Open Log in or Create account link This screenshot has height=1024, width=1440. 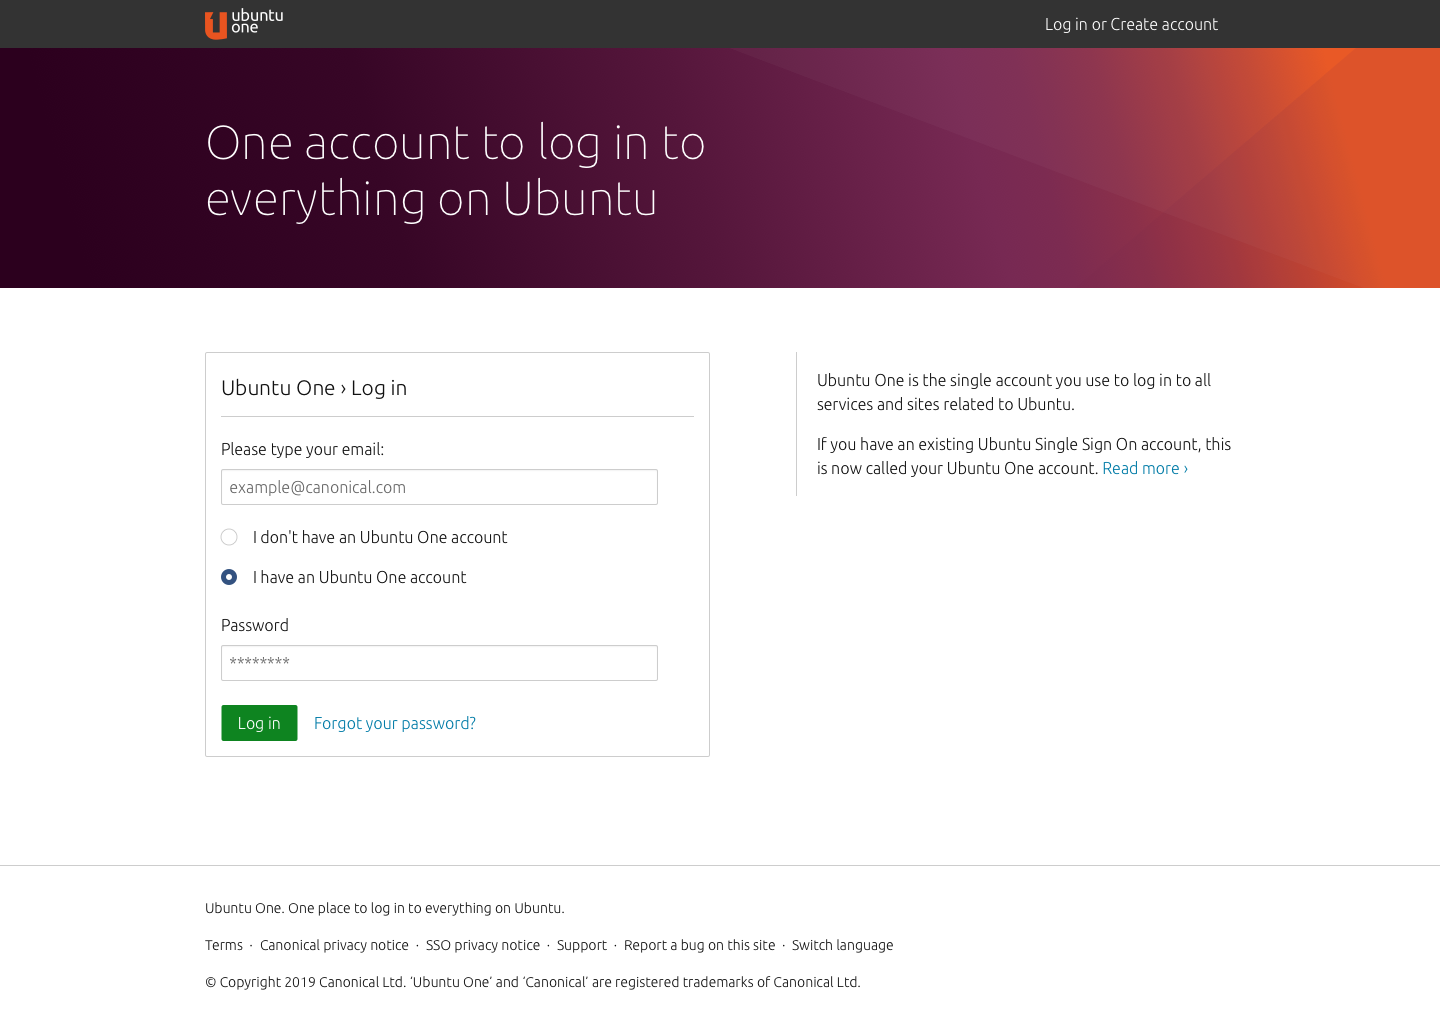click(1131, 24)
